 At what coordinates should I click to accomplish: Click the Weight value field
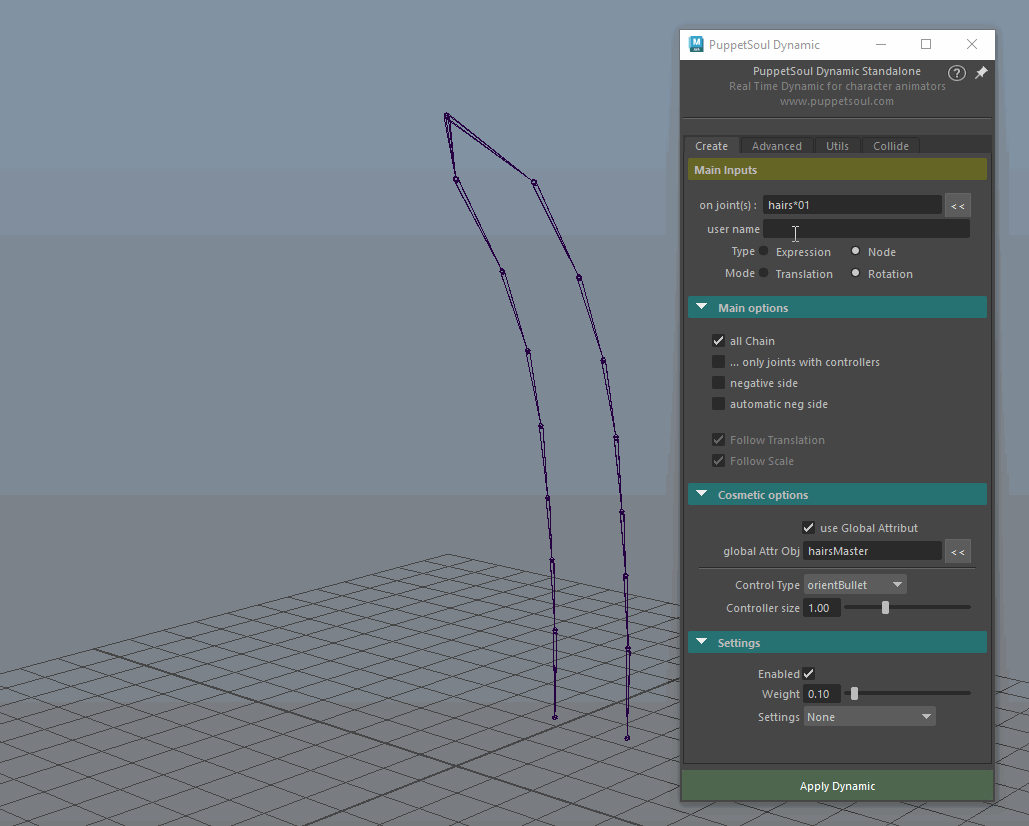[x=822, y=694]
